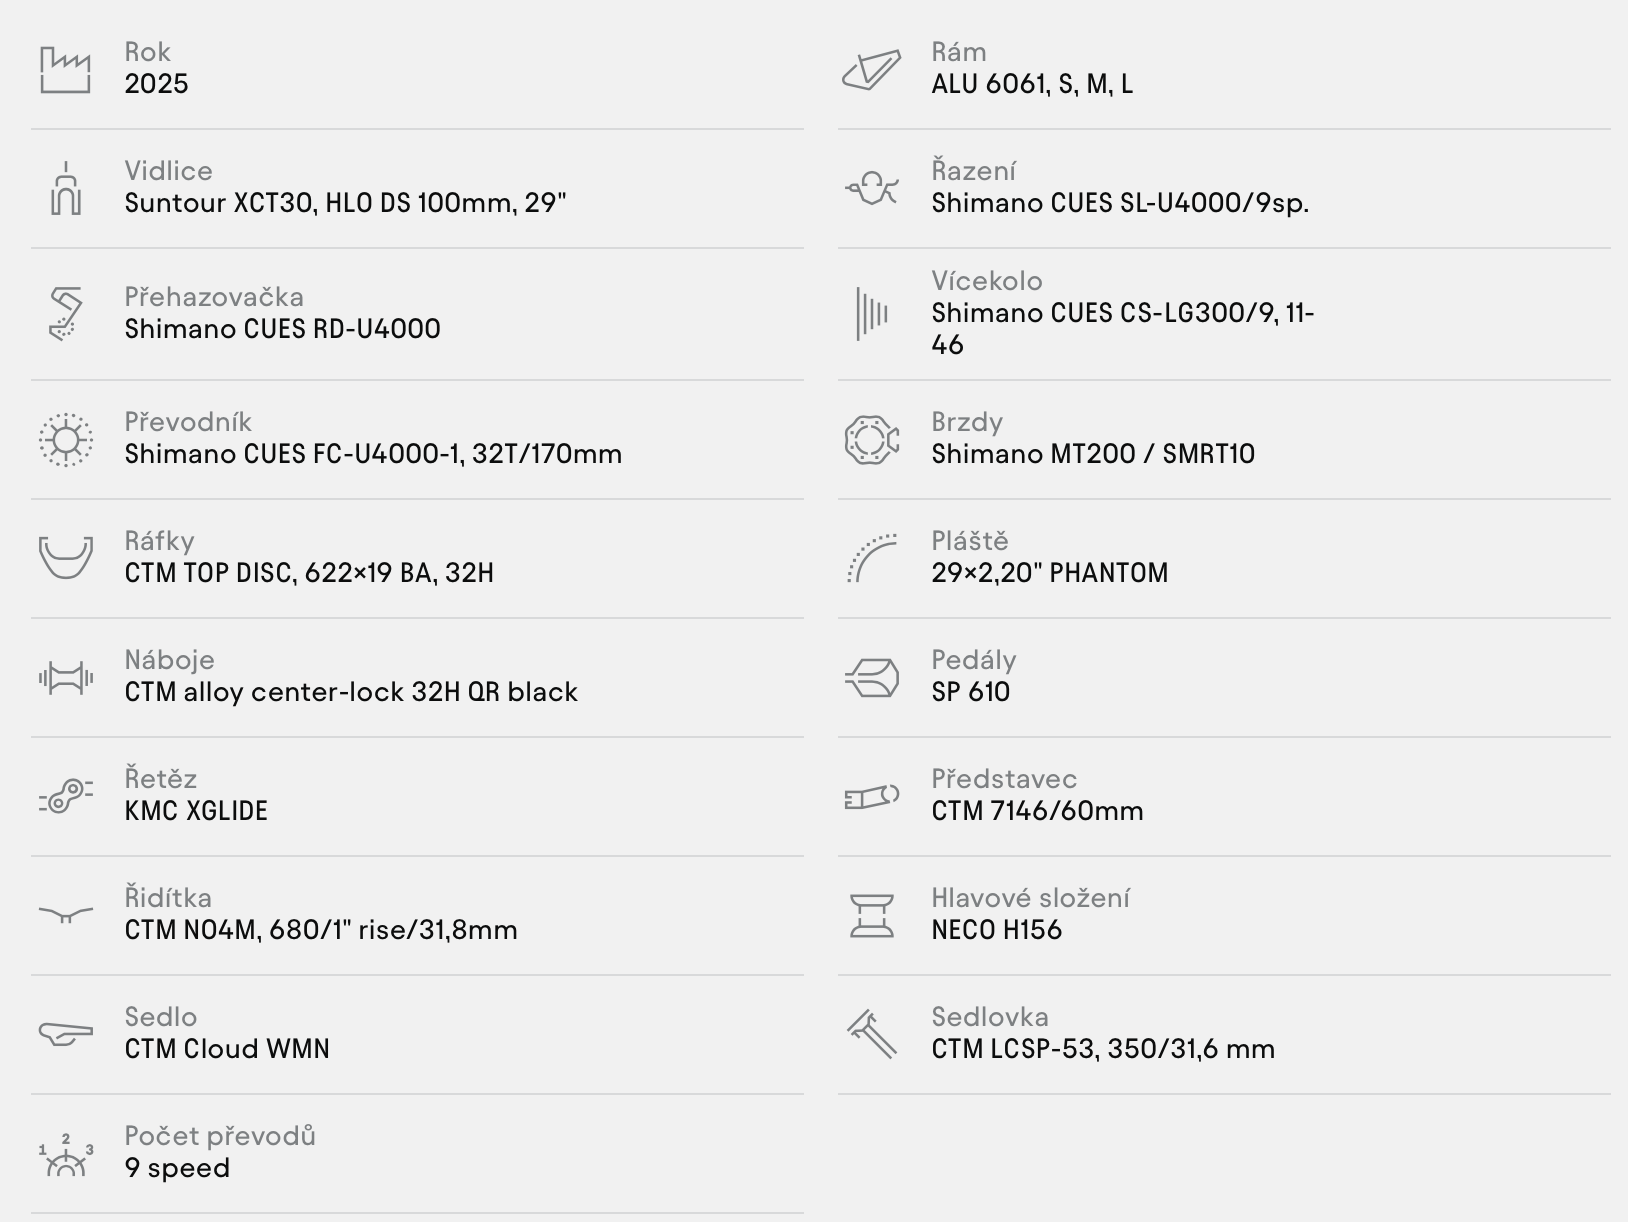Select the Suntour XCT30 fork specification text
The width and height of the screenshot is (1628, 1222).
pyautogui.click(x=345, y=203)
